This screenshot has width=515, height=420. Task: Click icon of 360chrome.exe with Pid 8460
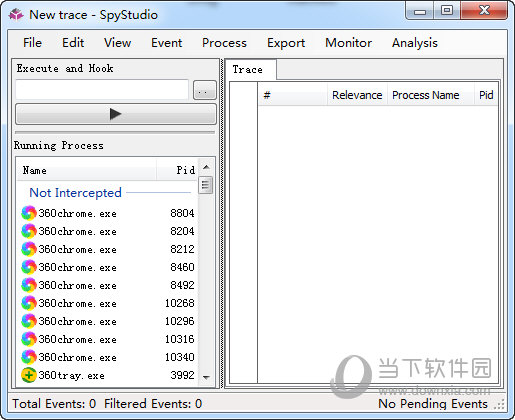tap(29, 267)
